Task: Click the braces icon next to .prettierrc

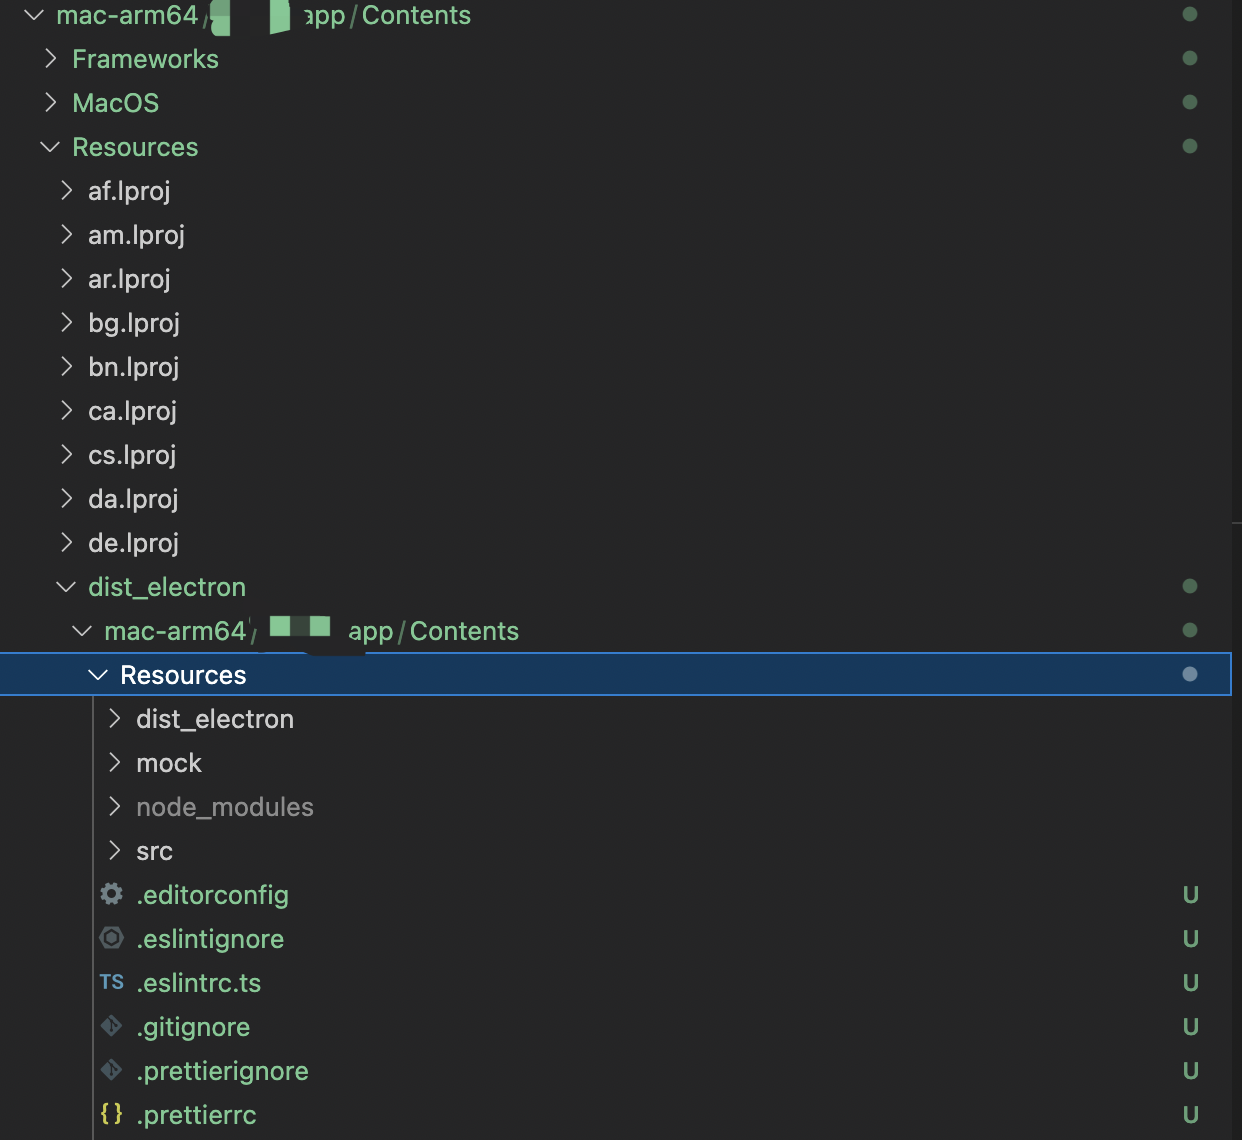Action: tap(111, 1114)
